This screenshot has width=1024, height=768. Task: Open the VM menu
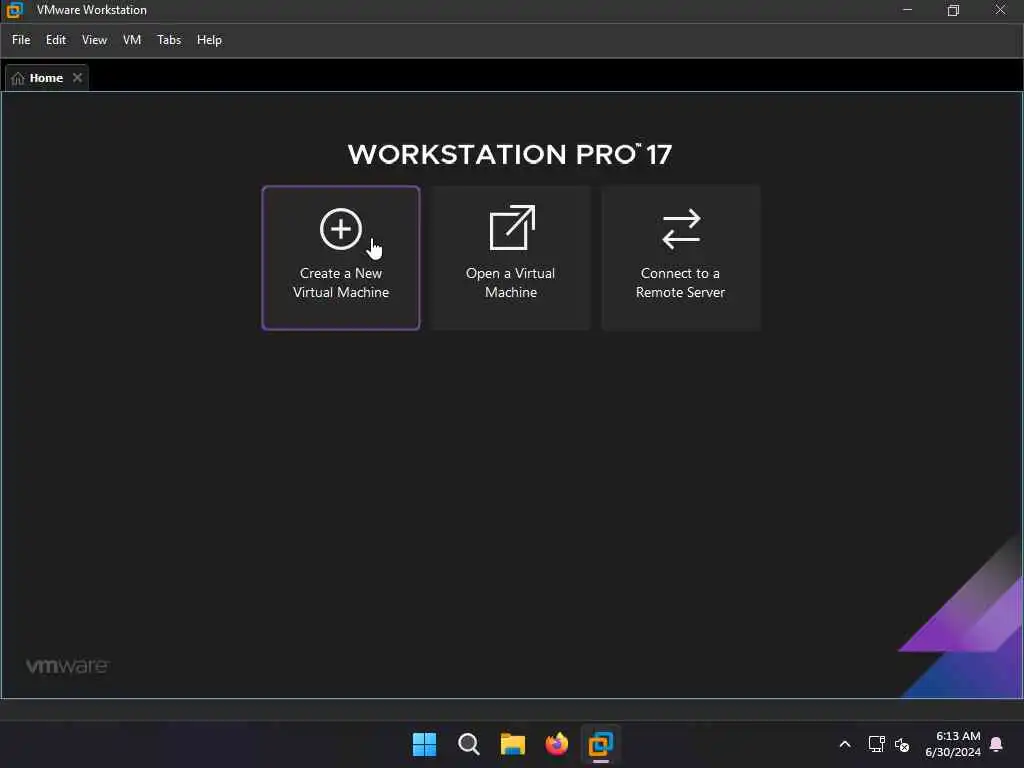132,40
